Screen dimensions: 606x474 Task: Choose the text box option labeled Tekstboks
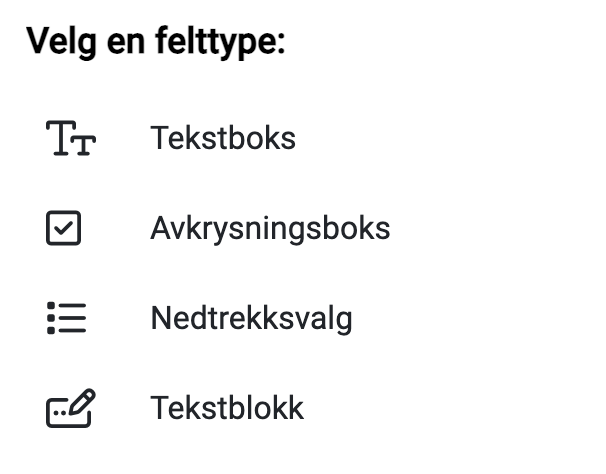223,138
